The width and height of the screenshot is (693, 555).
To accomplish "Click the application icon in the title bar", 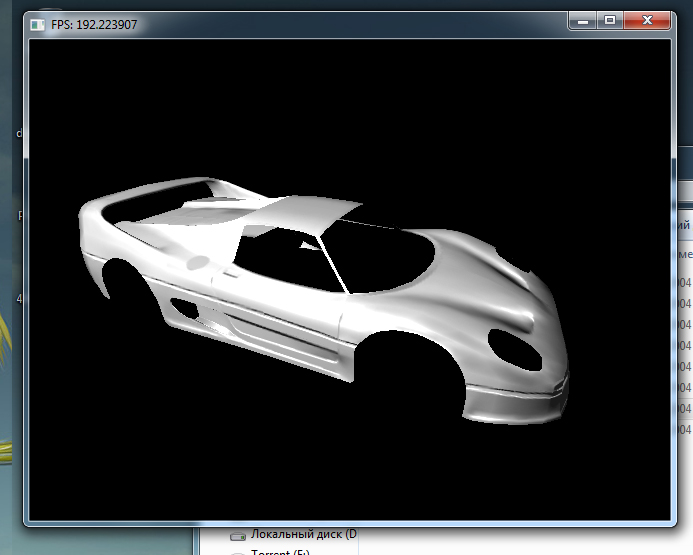I will click(x=37, y=24).
